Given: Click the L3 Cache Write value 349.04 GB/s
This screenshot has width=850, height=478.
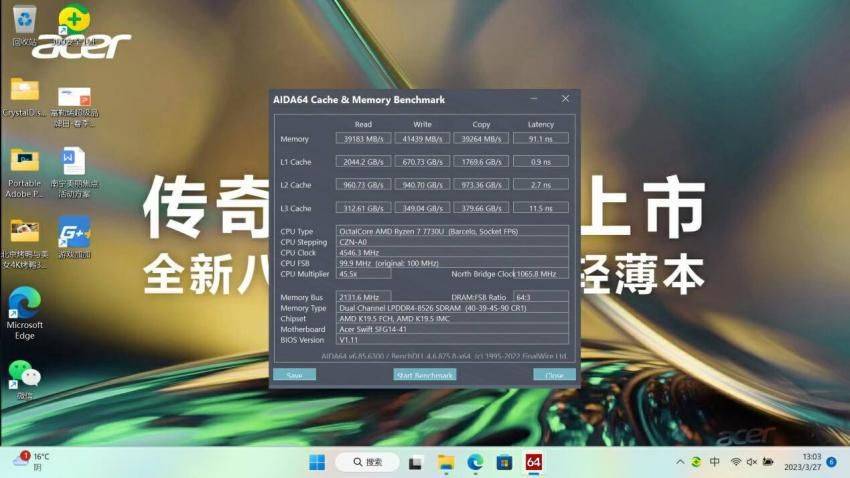Looking at the screenshot, I should [422, 208].
